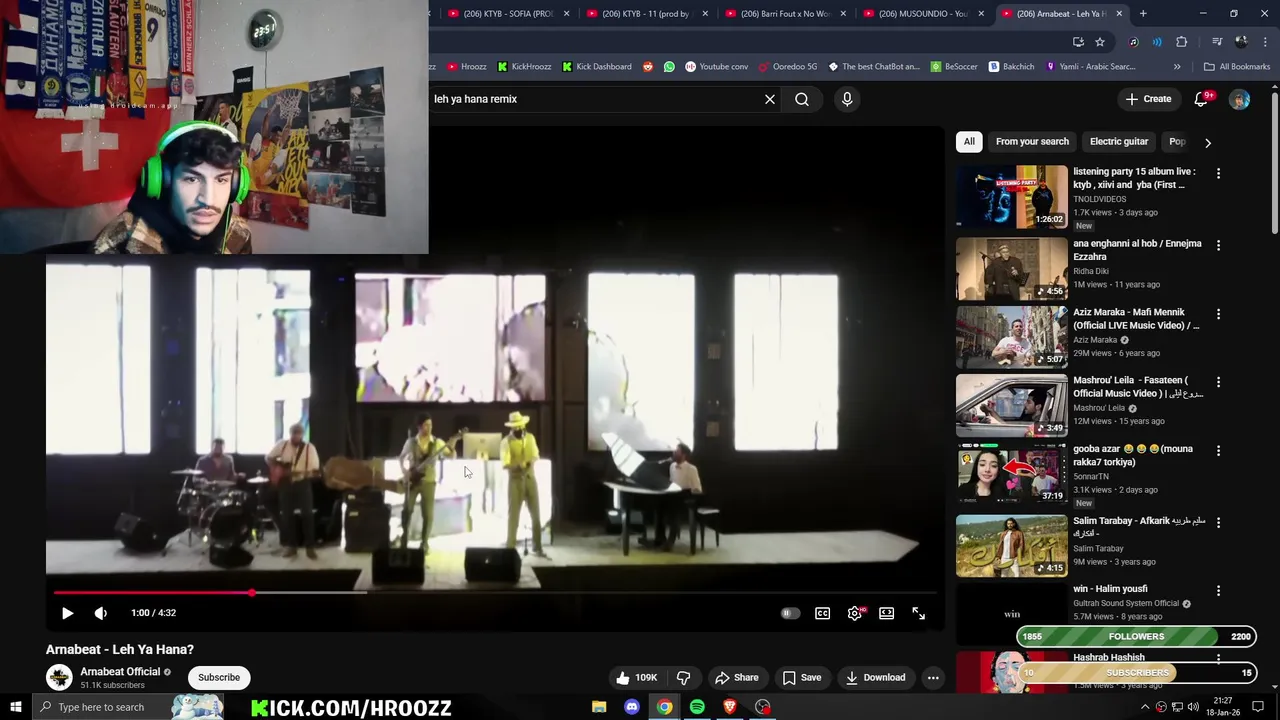Open options for Salim Tarabay Afkarik
Image resolution: width=1280 pixels, height=720 pixels.
(x=1218, y=522)
